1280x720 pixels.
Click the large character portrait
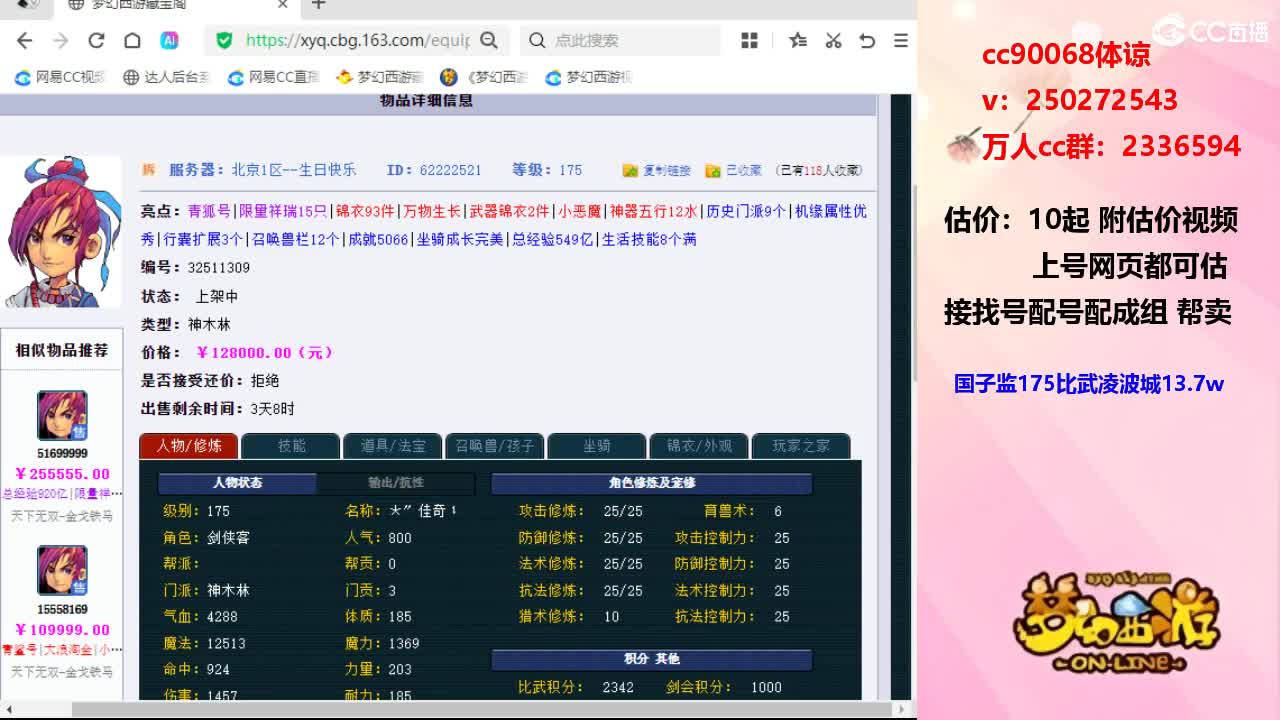pos(60,231)
